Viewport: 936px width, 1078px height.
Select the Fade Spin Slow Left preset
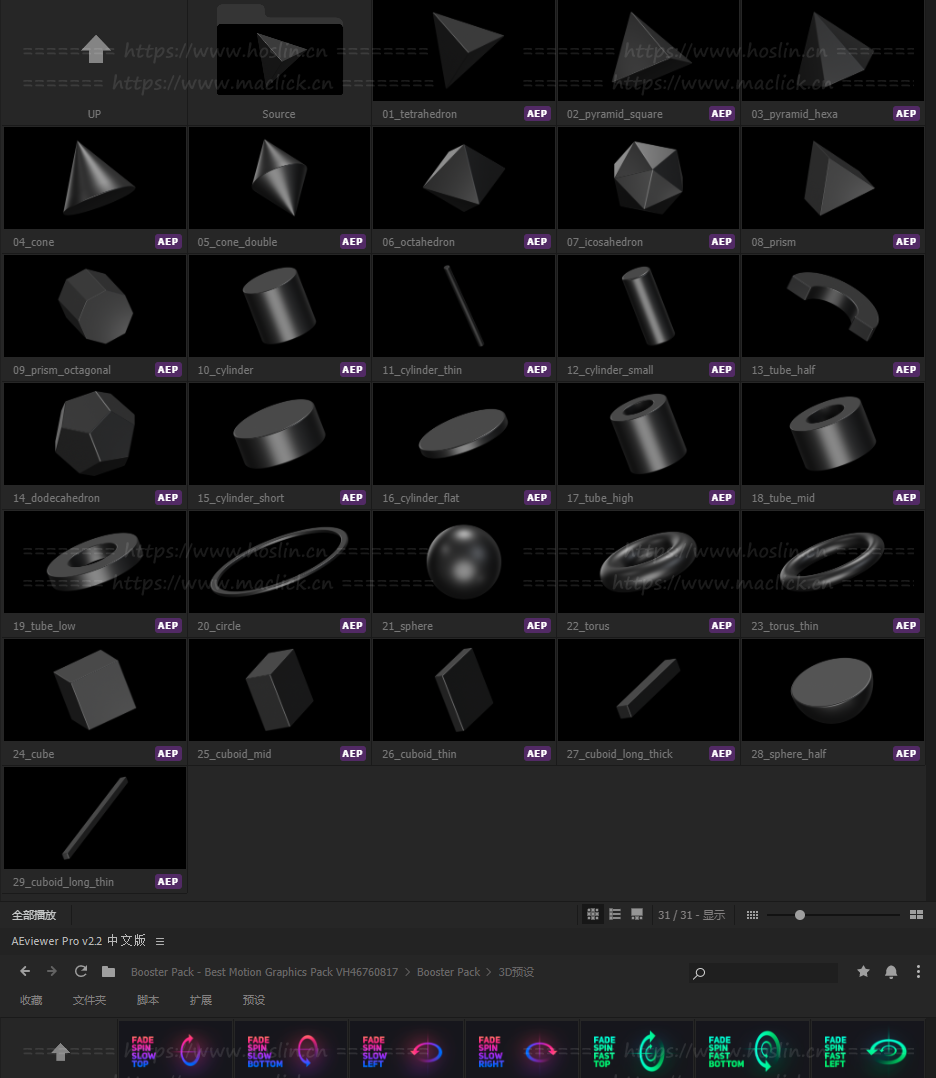[406, 1050]
